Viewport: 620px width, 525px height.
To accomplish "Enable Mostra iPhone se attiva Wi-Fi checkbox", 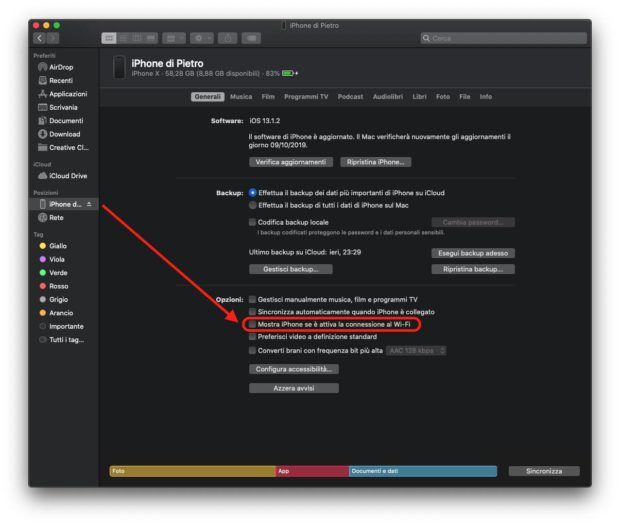I will tap(252, 325).
